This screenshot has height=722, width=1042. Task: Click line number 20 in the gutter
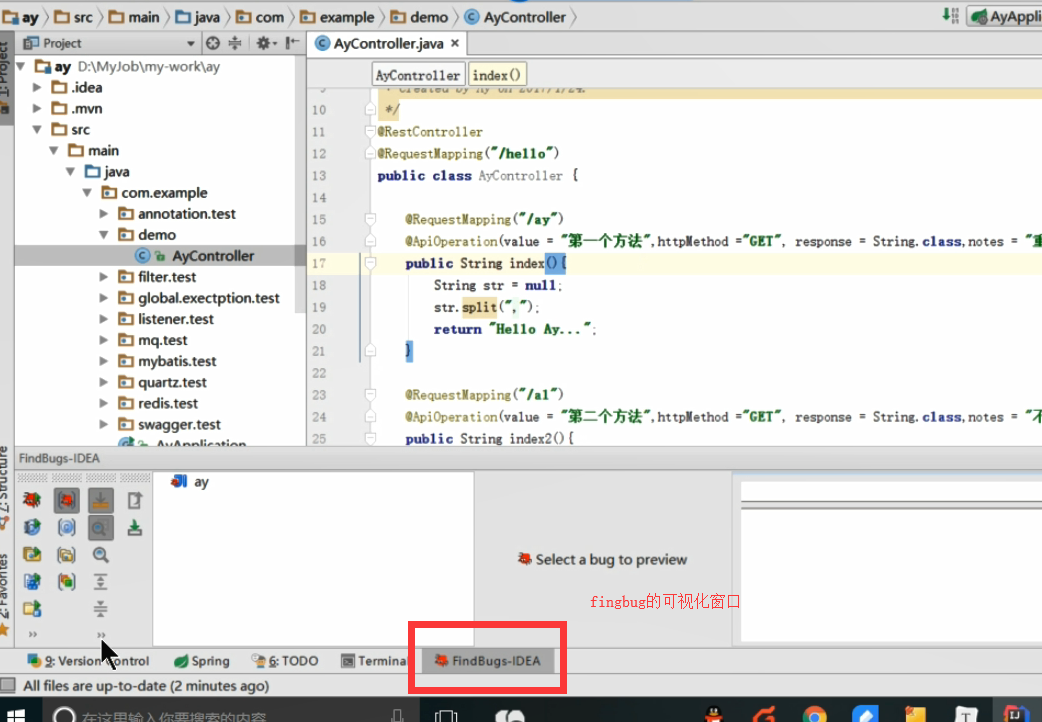click(x=319, y=329)
